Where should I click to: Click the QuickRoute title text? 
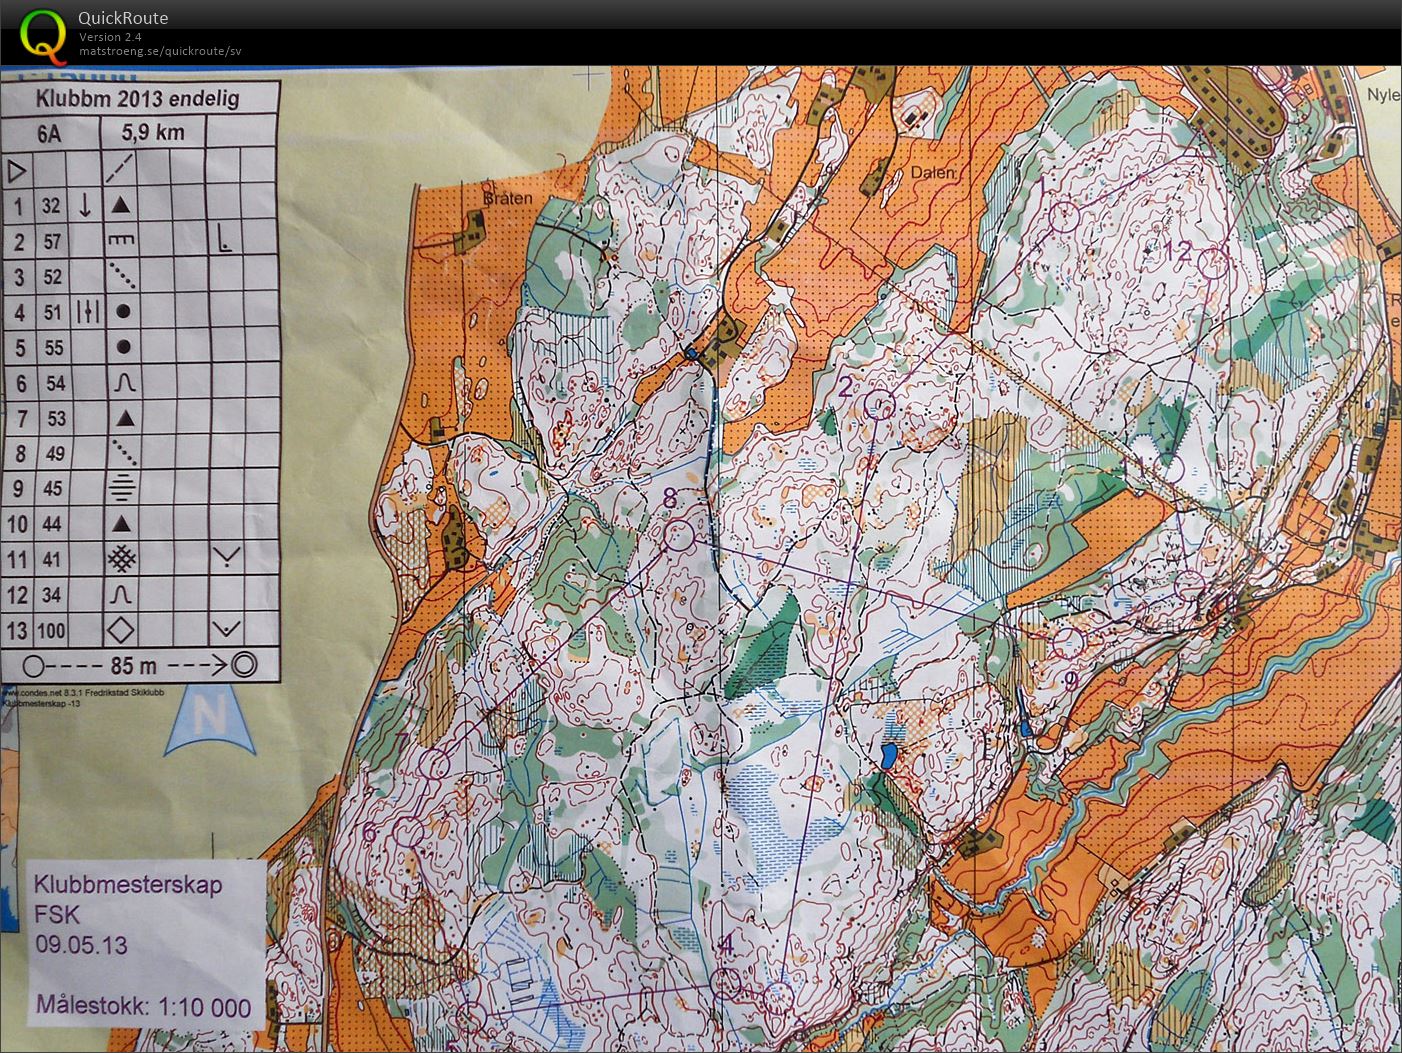[123, 18]
